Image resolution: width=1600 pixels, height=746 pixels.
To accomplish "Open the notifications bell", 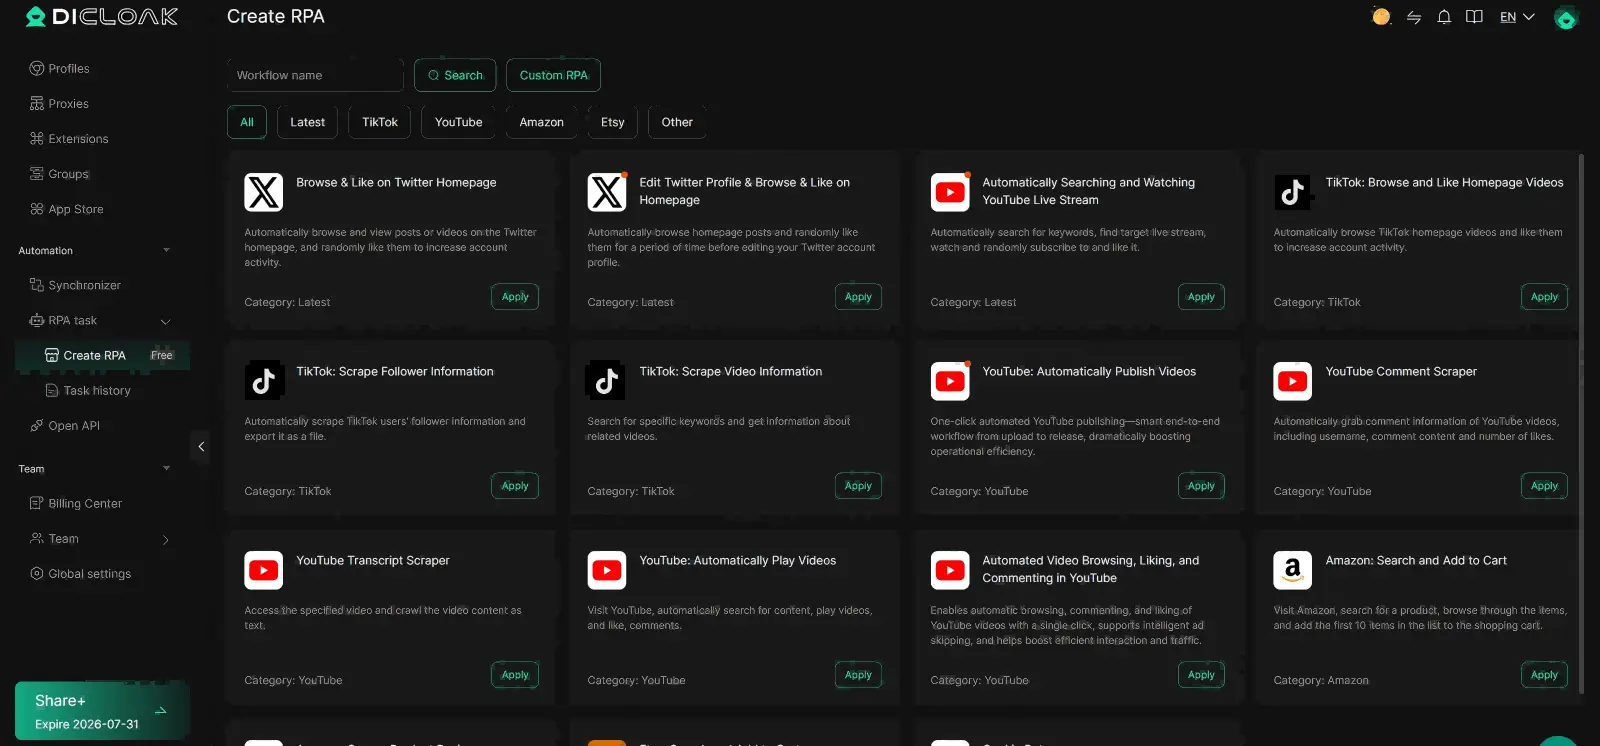I will pos(1444,17).
